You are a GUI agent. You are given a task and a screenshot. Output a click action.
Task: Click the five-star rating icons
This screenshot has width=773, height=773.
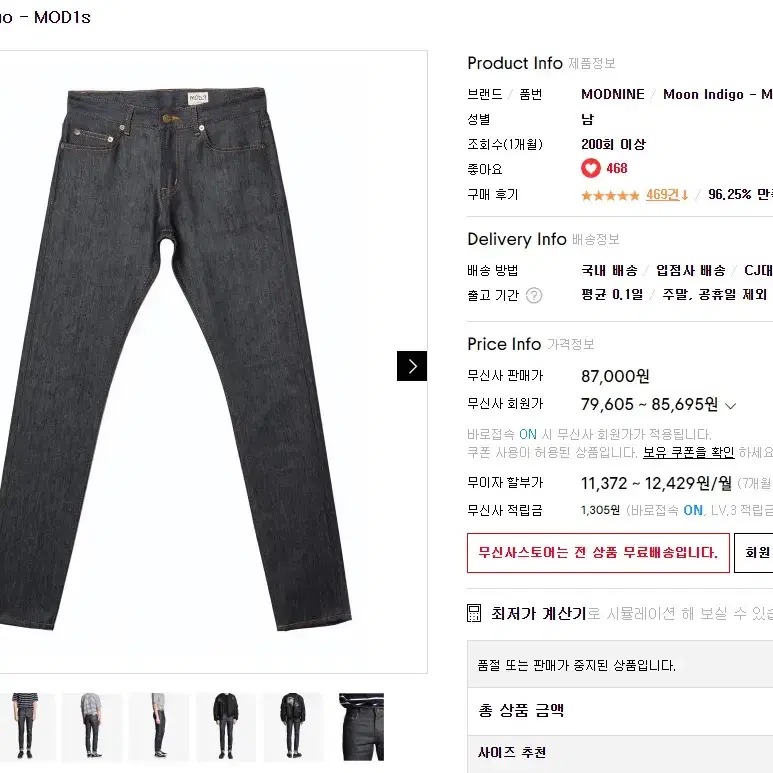(610, 195)
